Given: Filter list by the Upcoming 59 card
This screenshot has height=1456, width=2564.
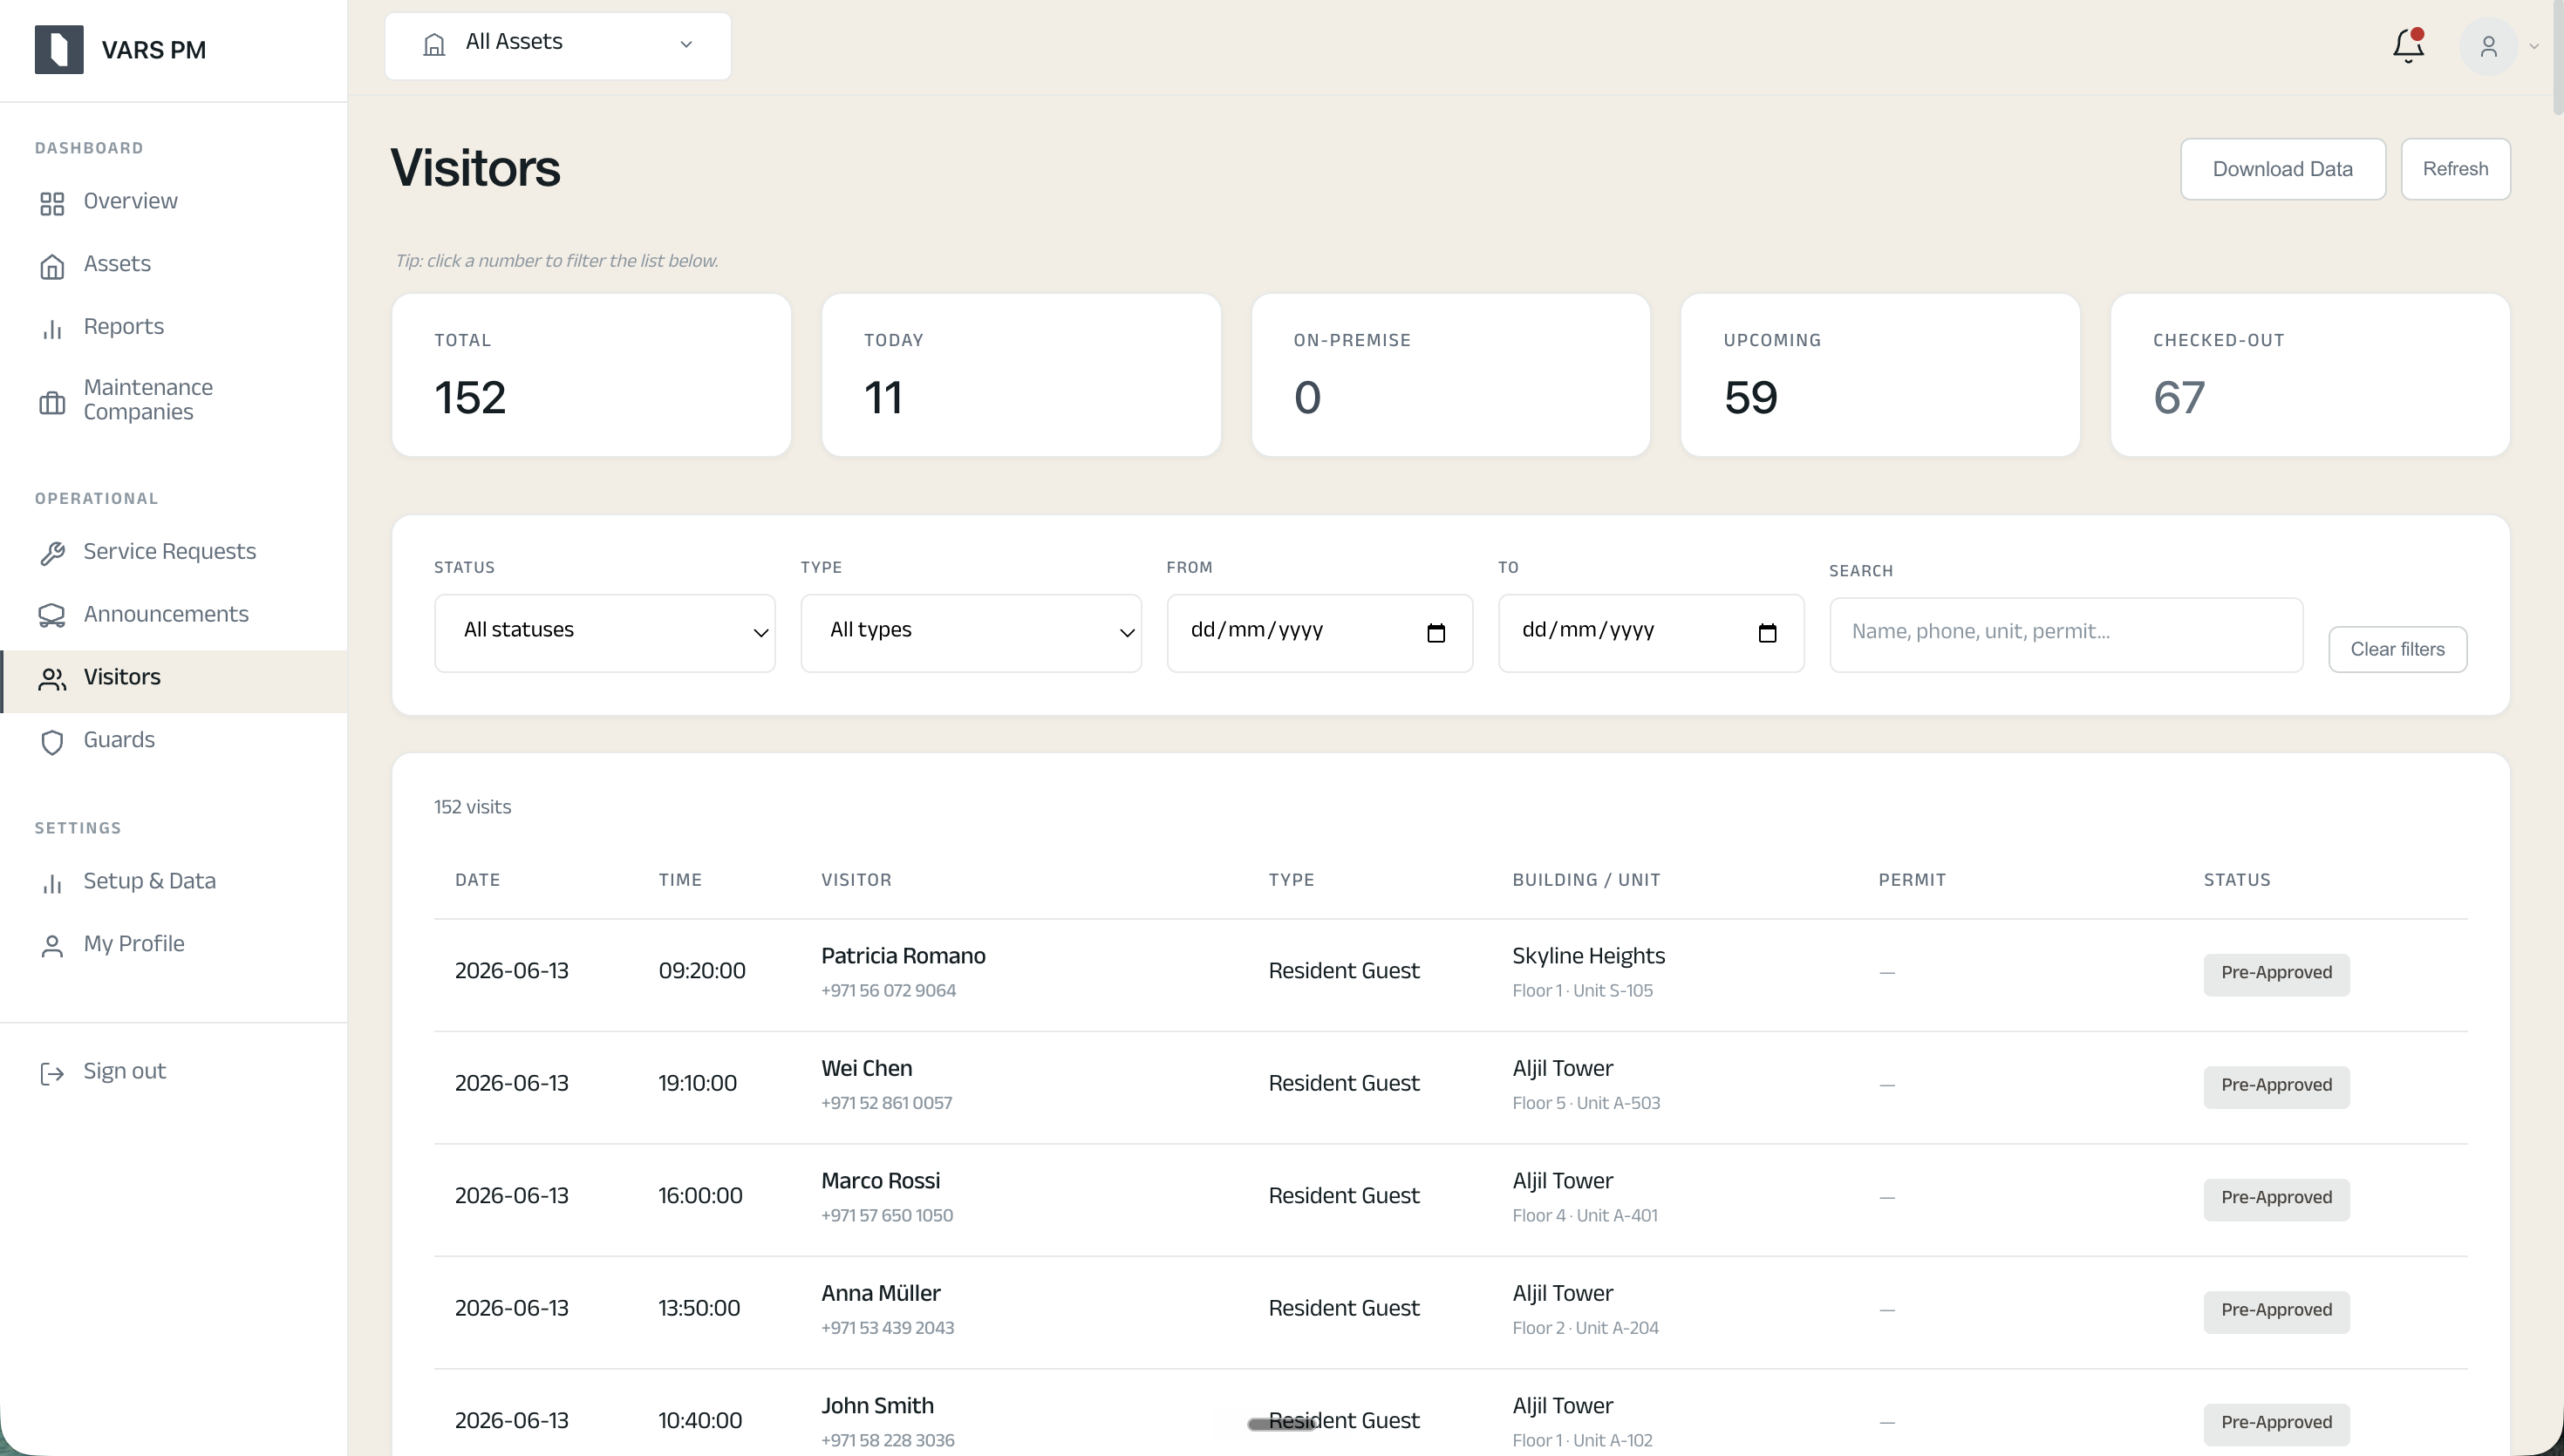Looking at the screenshot, I should pyautogui.click(x=1880, y=375).
